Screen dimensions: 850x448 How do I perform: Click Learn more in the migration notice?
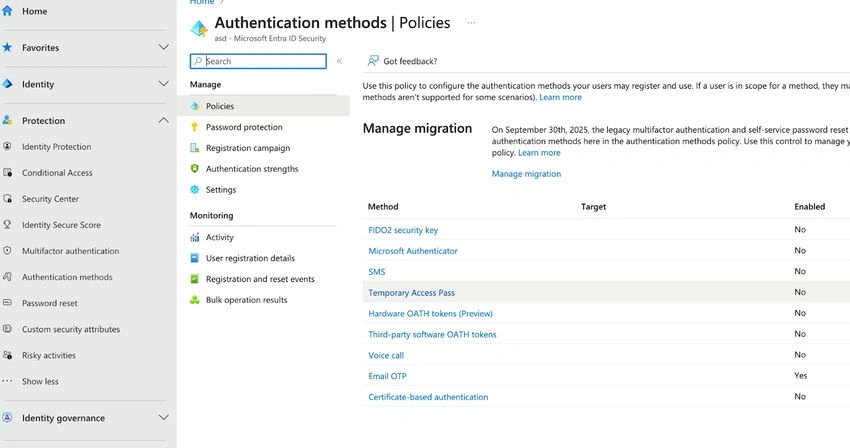coord(539,152)
